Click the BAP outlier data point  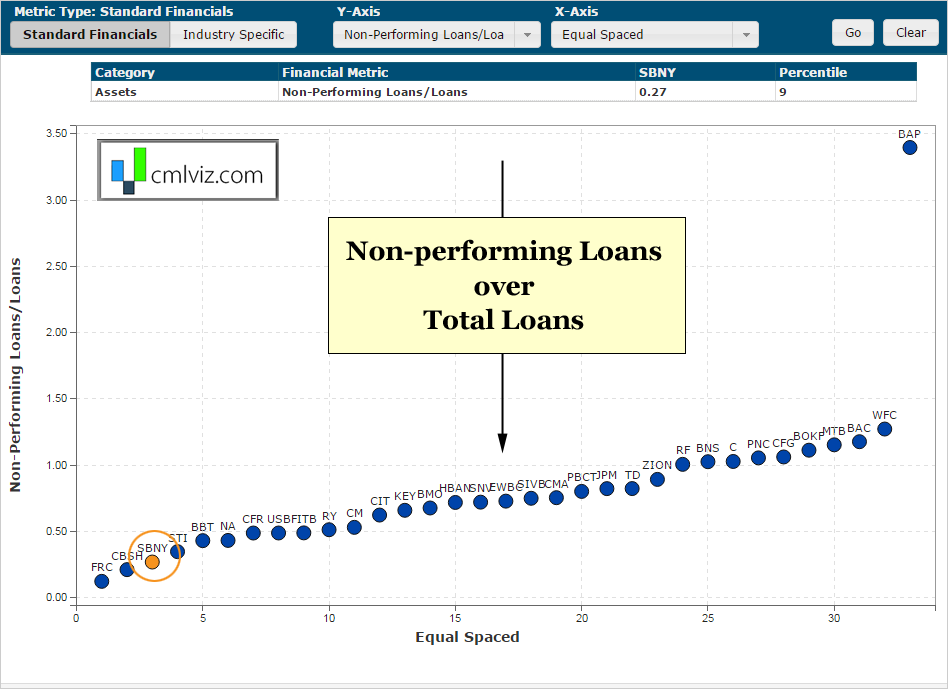909,147
